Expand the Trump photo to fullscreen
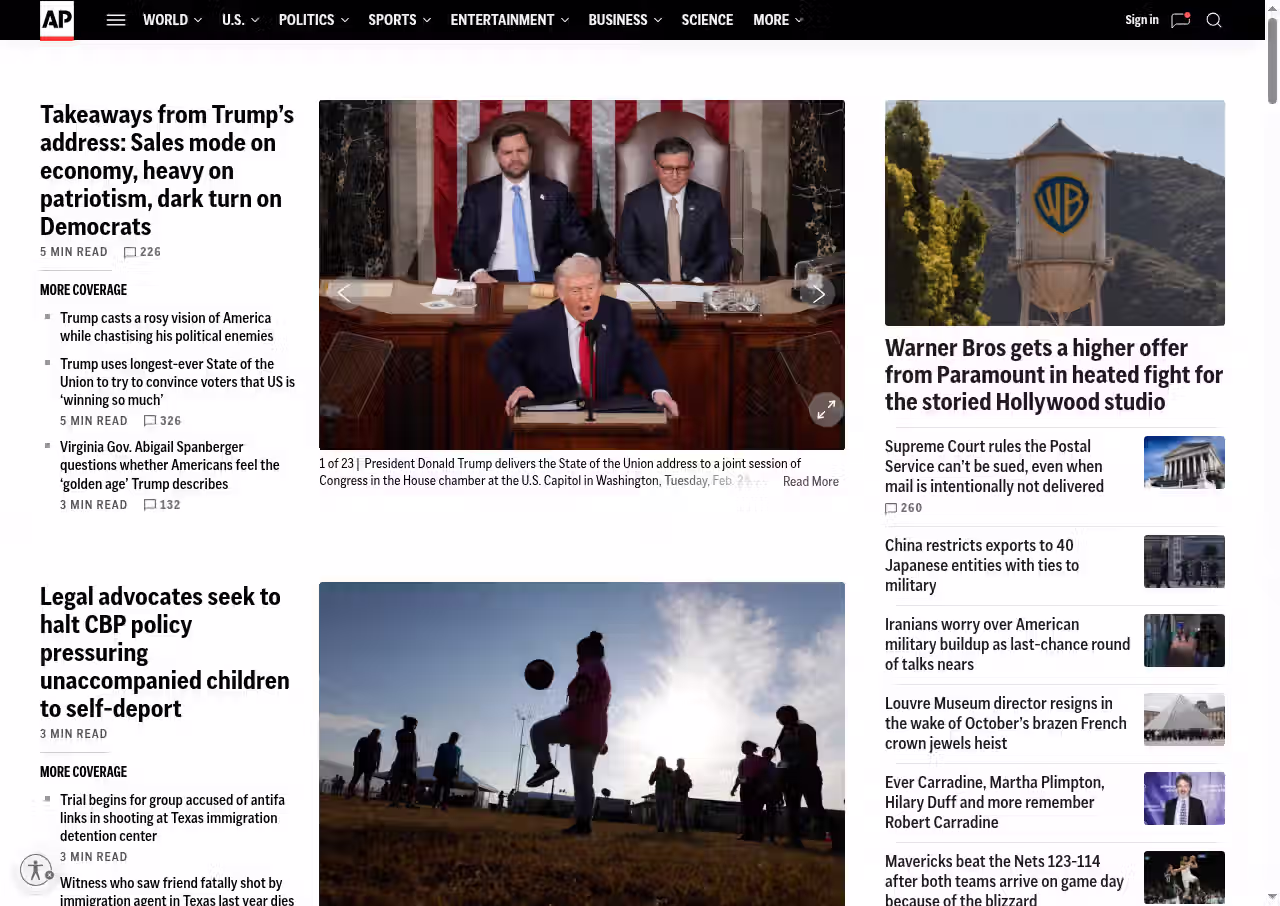1280x906 pixels. [x=826, y=409]
